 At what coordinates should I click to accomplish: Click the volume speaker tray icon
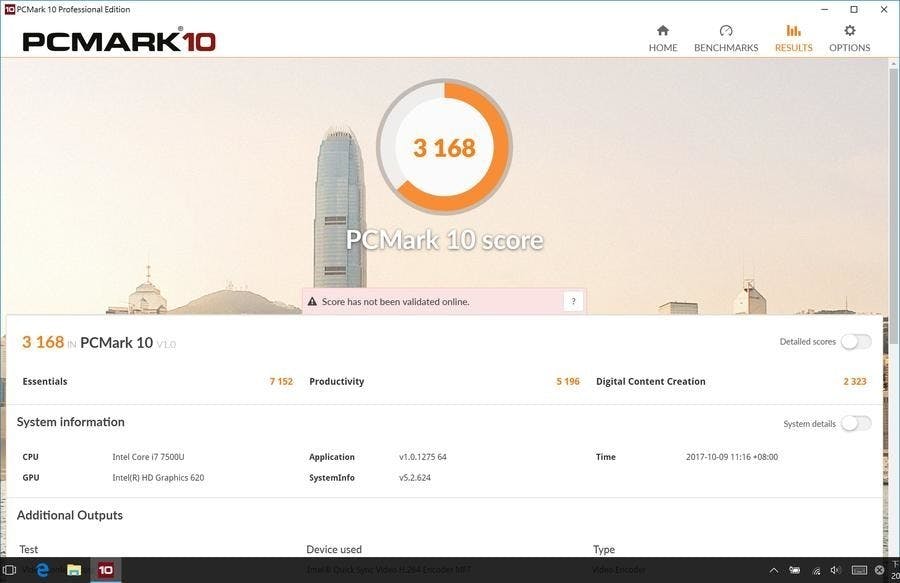(836, 570)
